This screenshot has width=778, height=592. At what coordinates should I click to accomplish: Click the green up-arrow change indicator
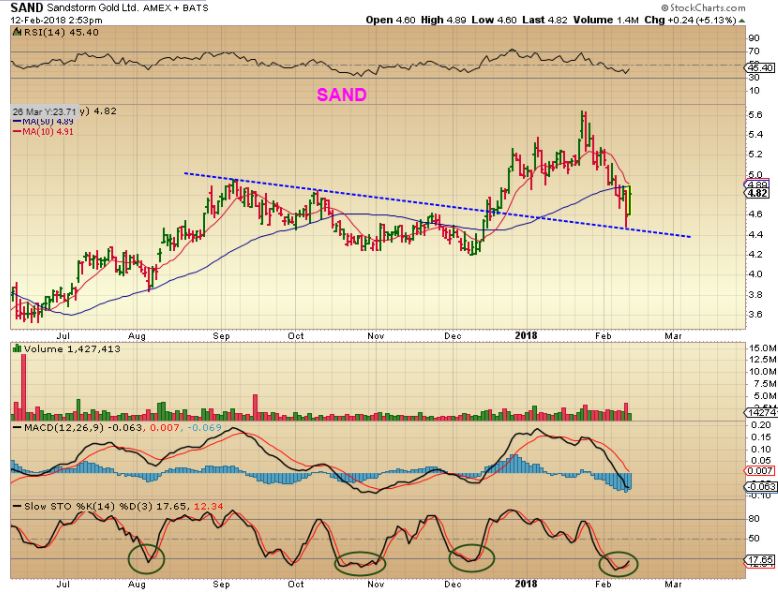pos(741,20)
